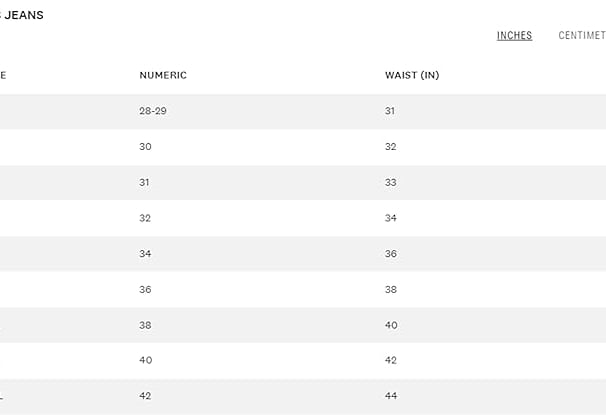Select numeric size 32 row
The height and width of the screenshot is (415, 606).
coord(303,218)
